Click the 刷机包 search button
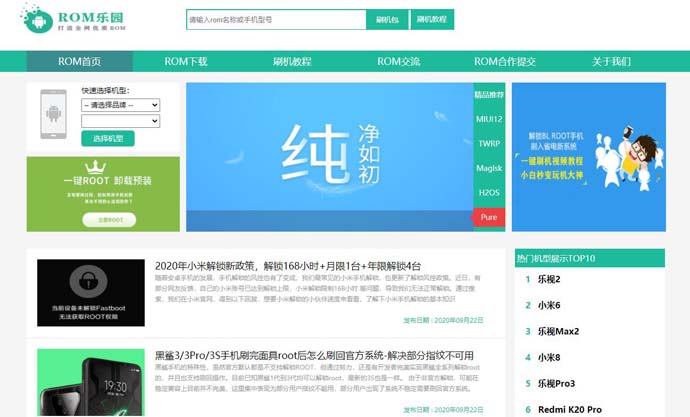This screenshot has width=690, height=417. pos(387,20)
